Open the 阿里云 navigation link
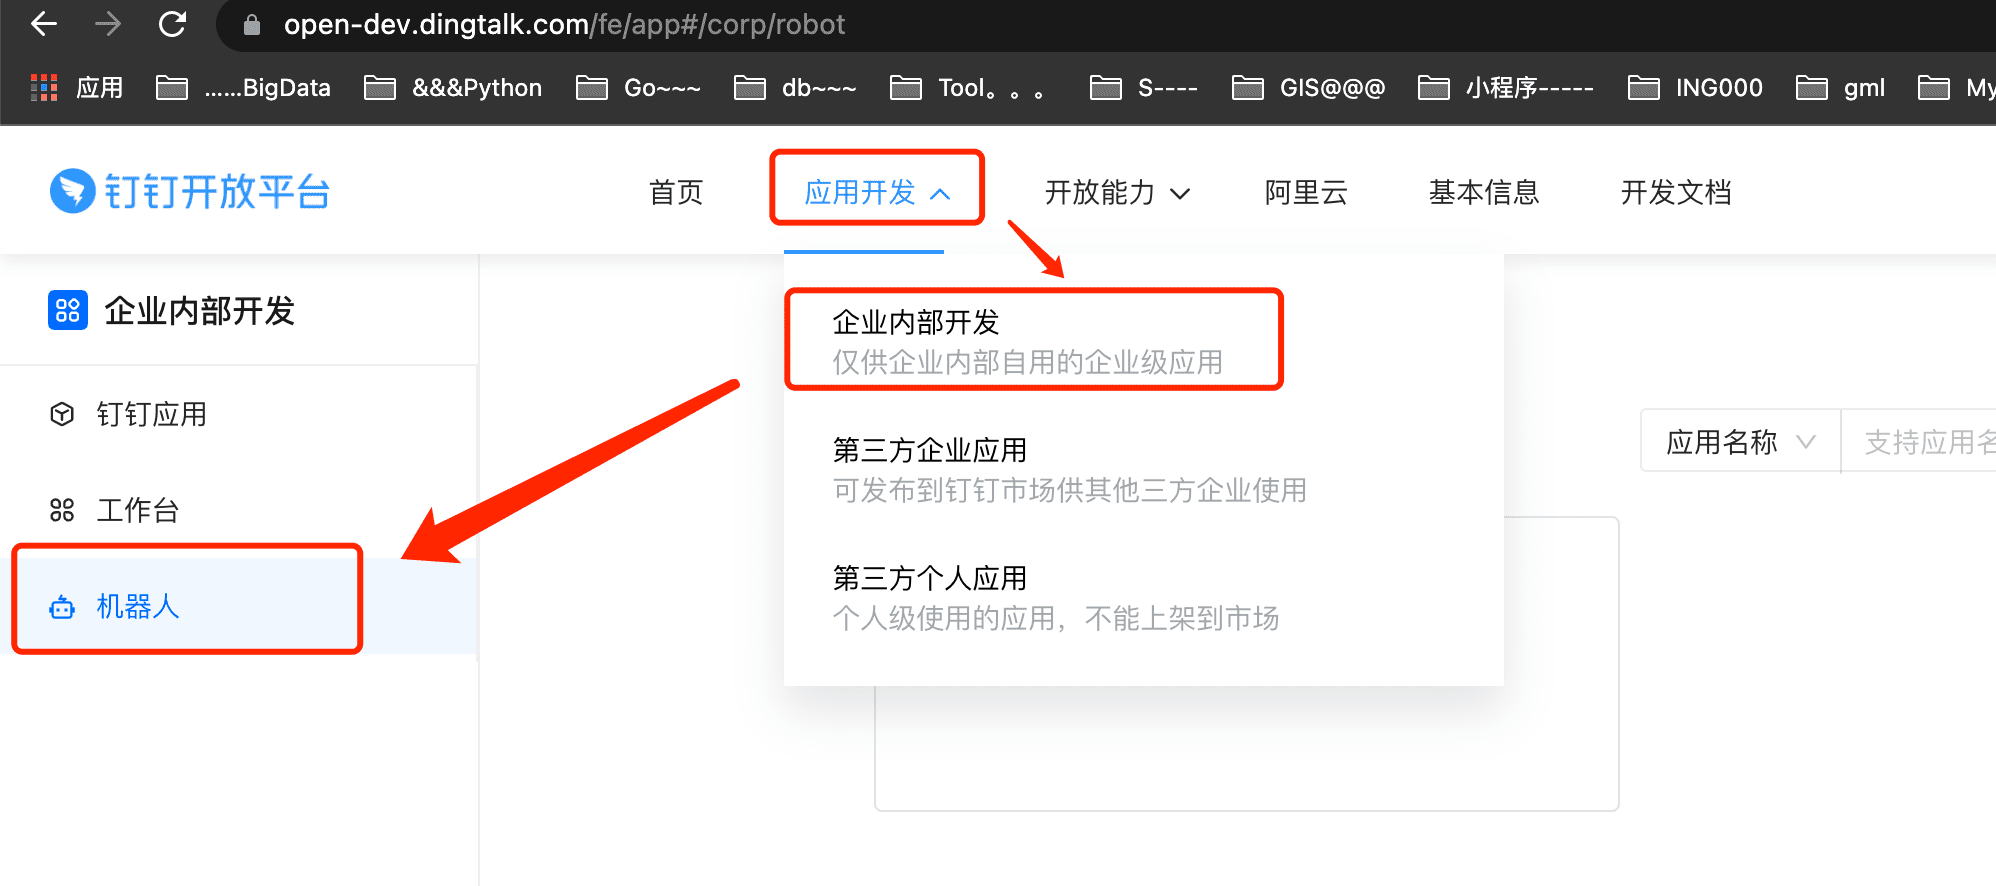Viewport: 1996px width, 886px height. coord(1305,192)
